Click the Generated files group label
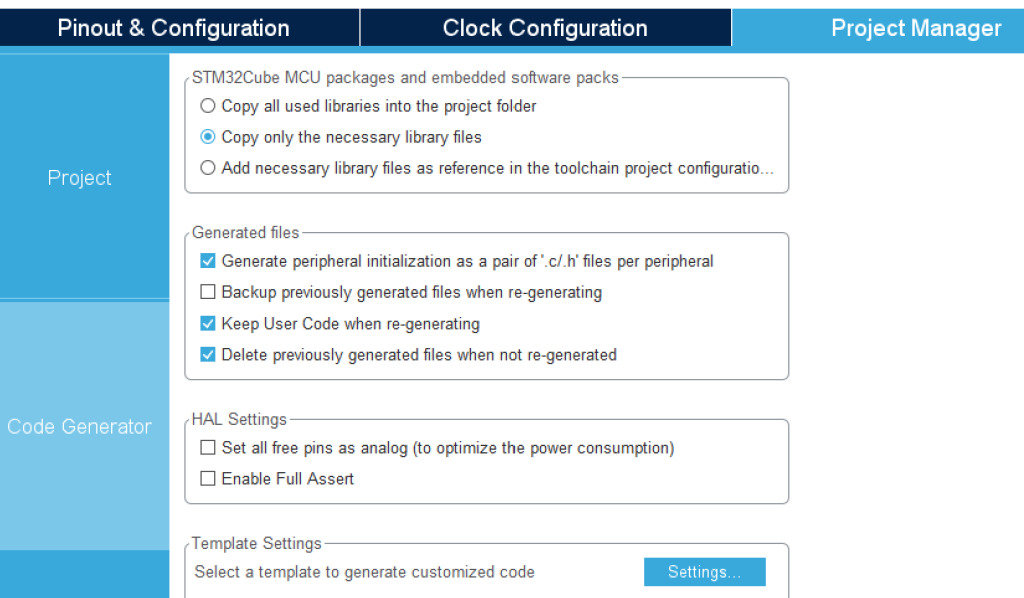The height and width of the screenshot is (598, 1024). pos(246,232)
